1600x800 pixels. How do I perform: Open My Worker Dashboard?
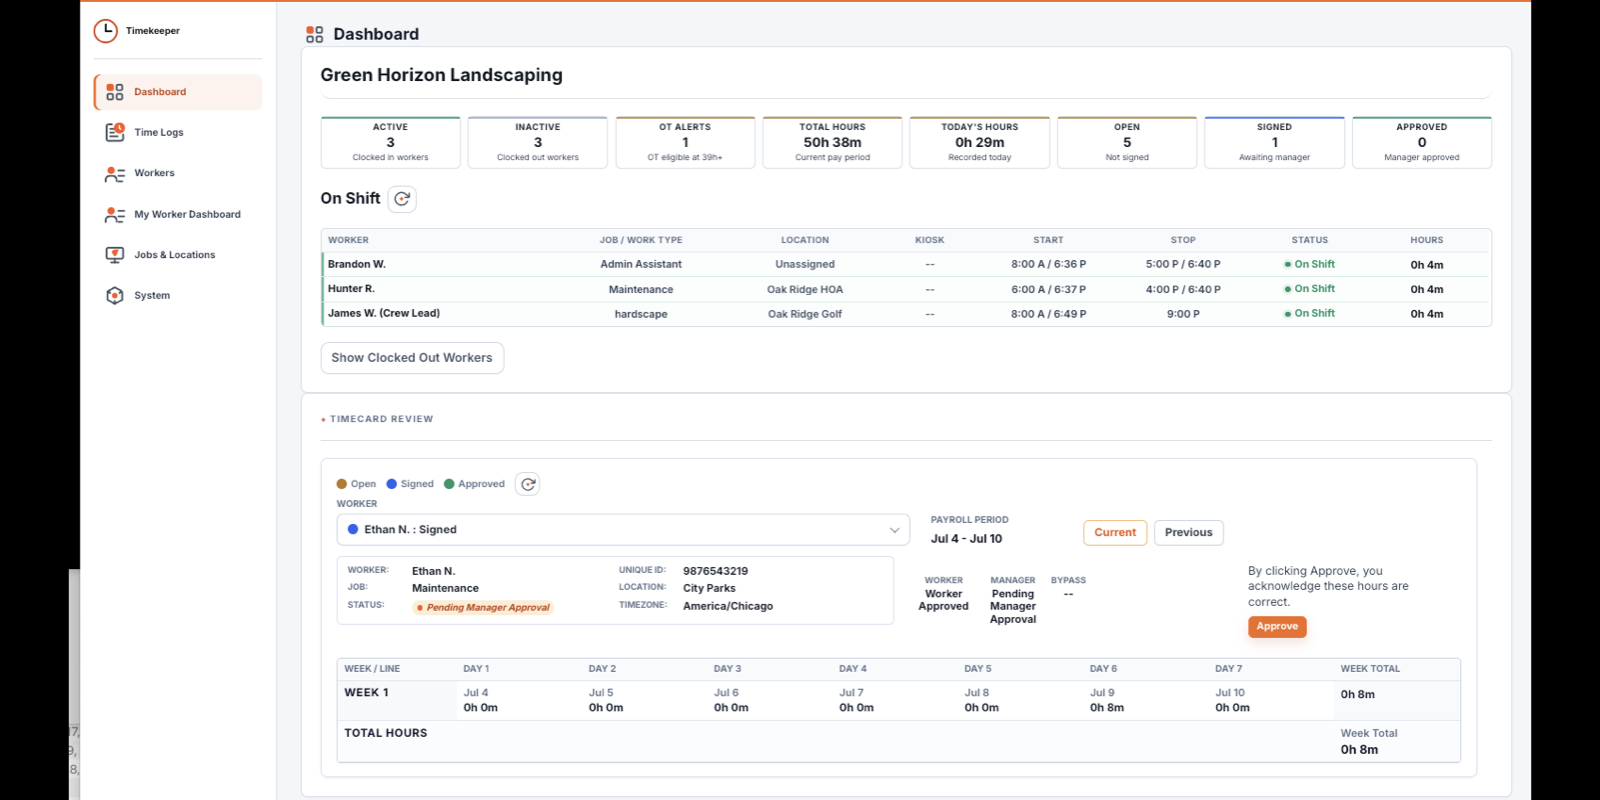[x=178, y=215]
